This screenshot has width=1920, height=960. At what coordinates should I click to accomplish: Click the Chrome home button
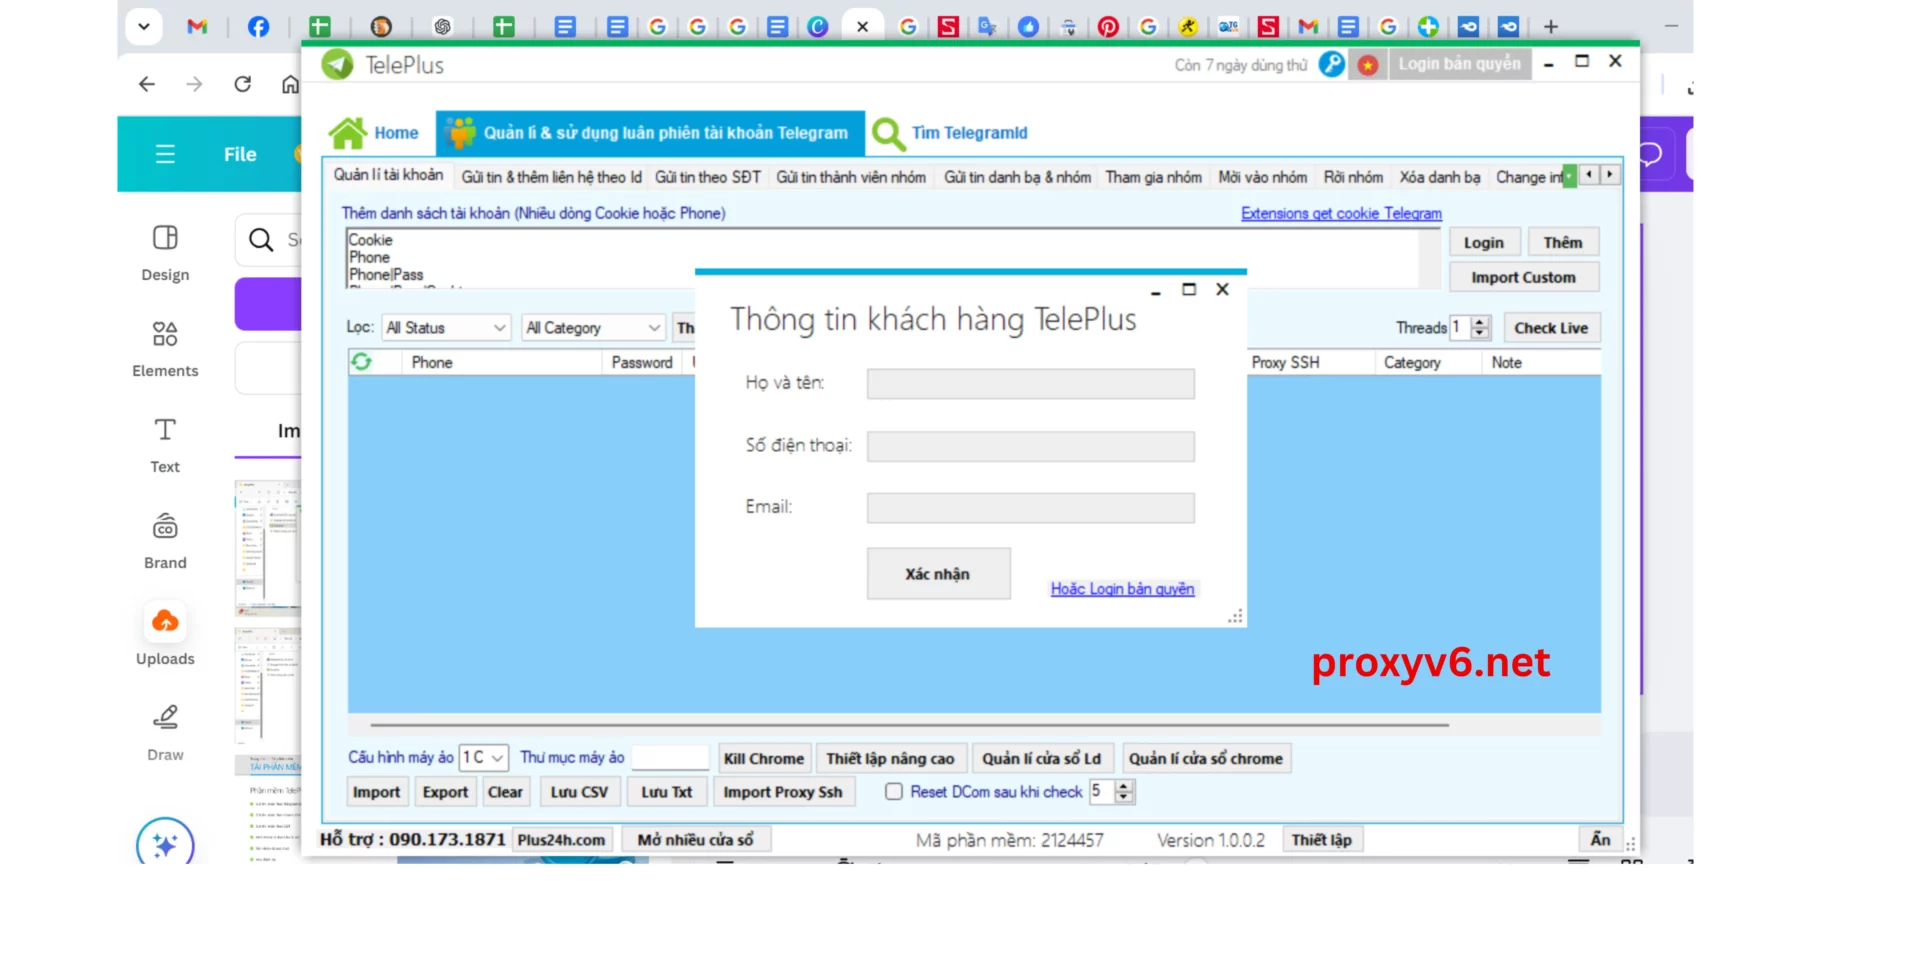tap(290, 84)
